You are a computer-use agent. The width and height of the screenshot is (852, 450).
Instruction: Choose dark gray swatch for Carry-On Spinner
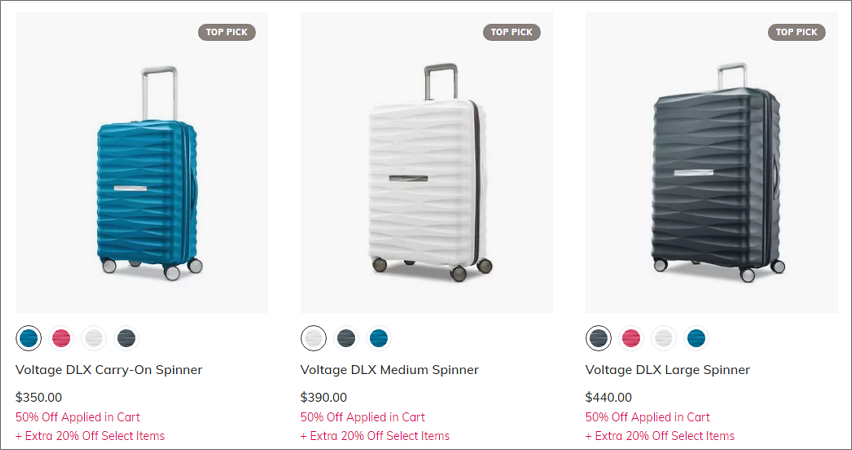(126, 338)
